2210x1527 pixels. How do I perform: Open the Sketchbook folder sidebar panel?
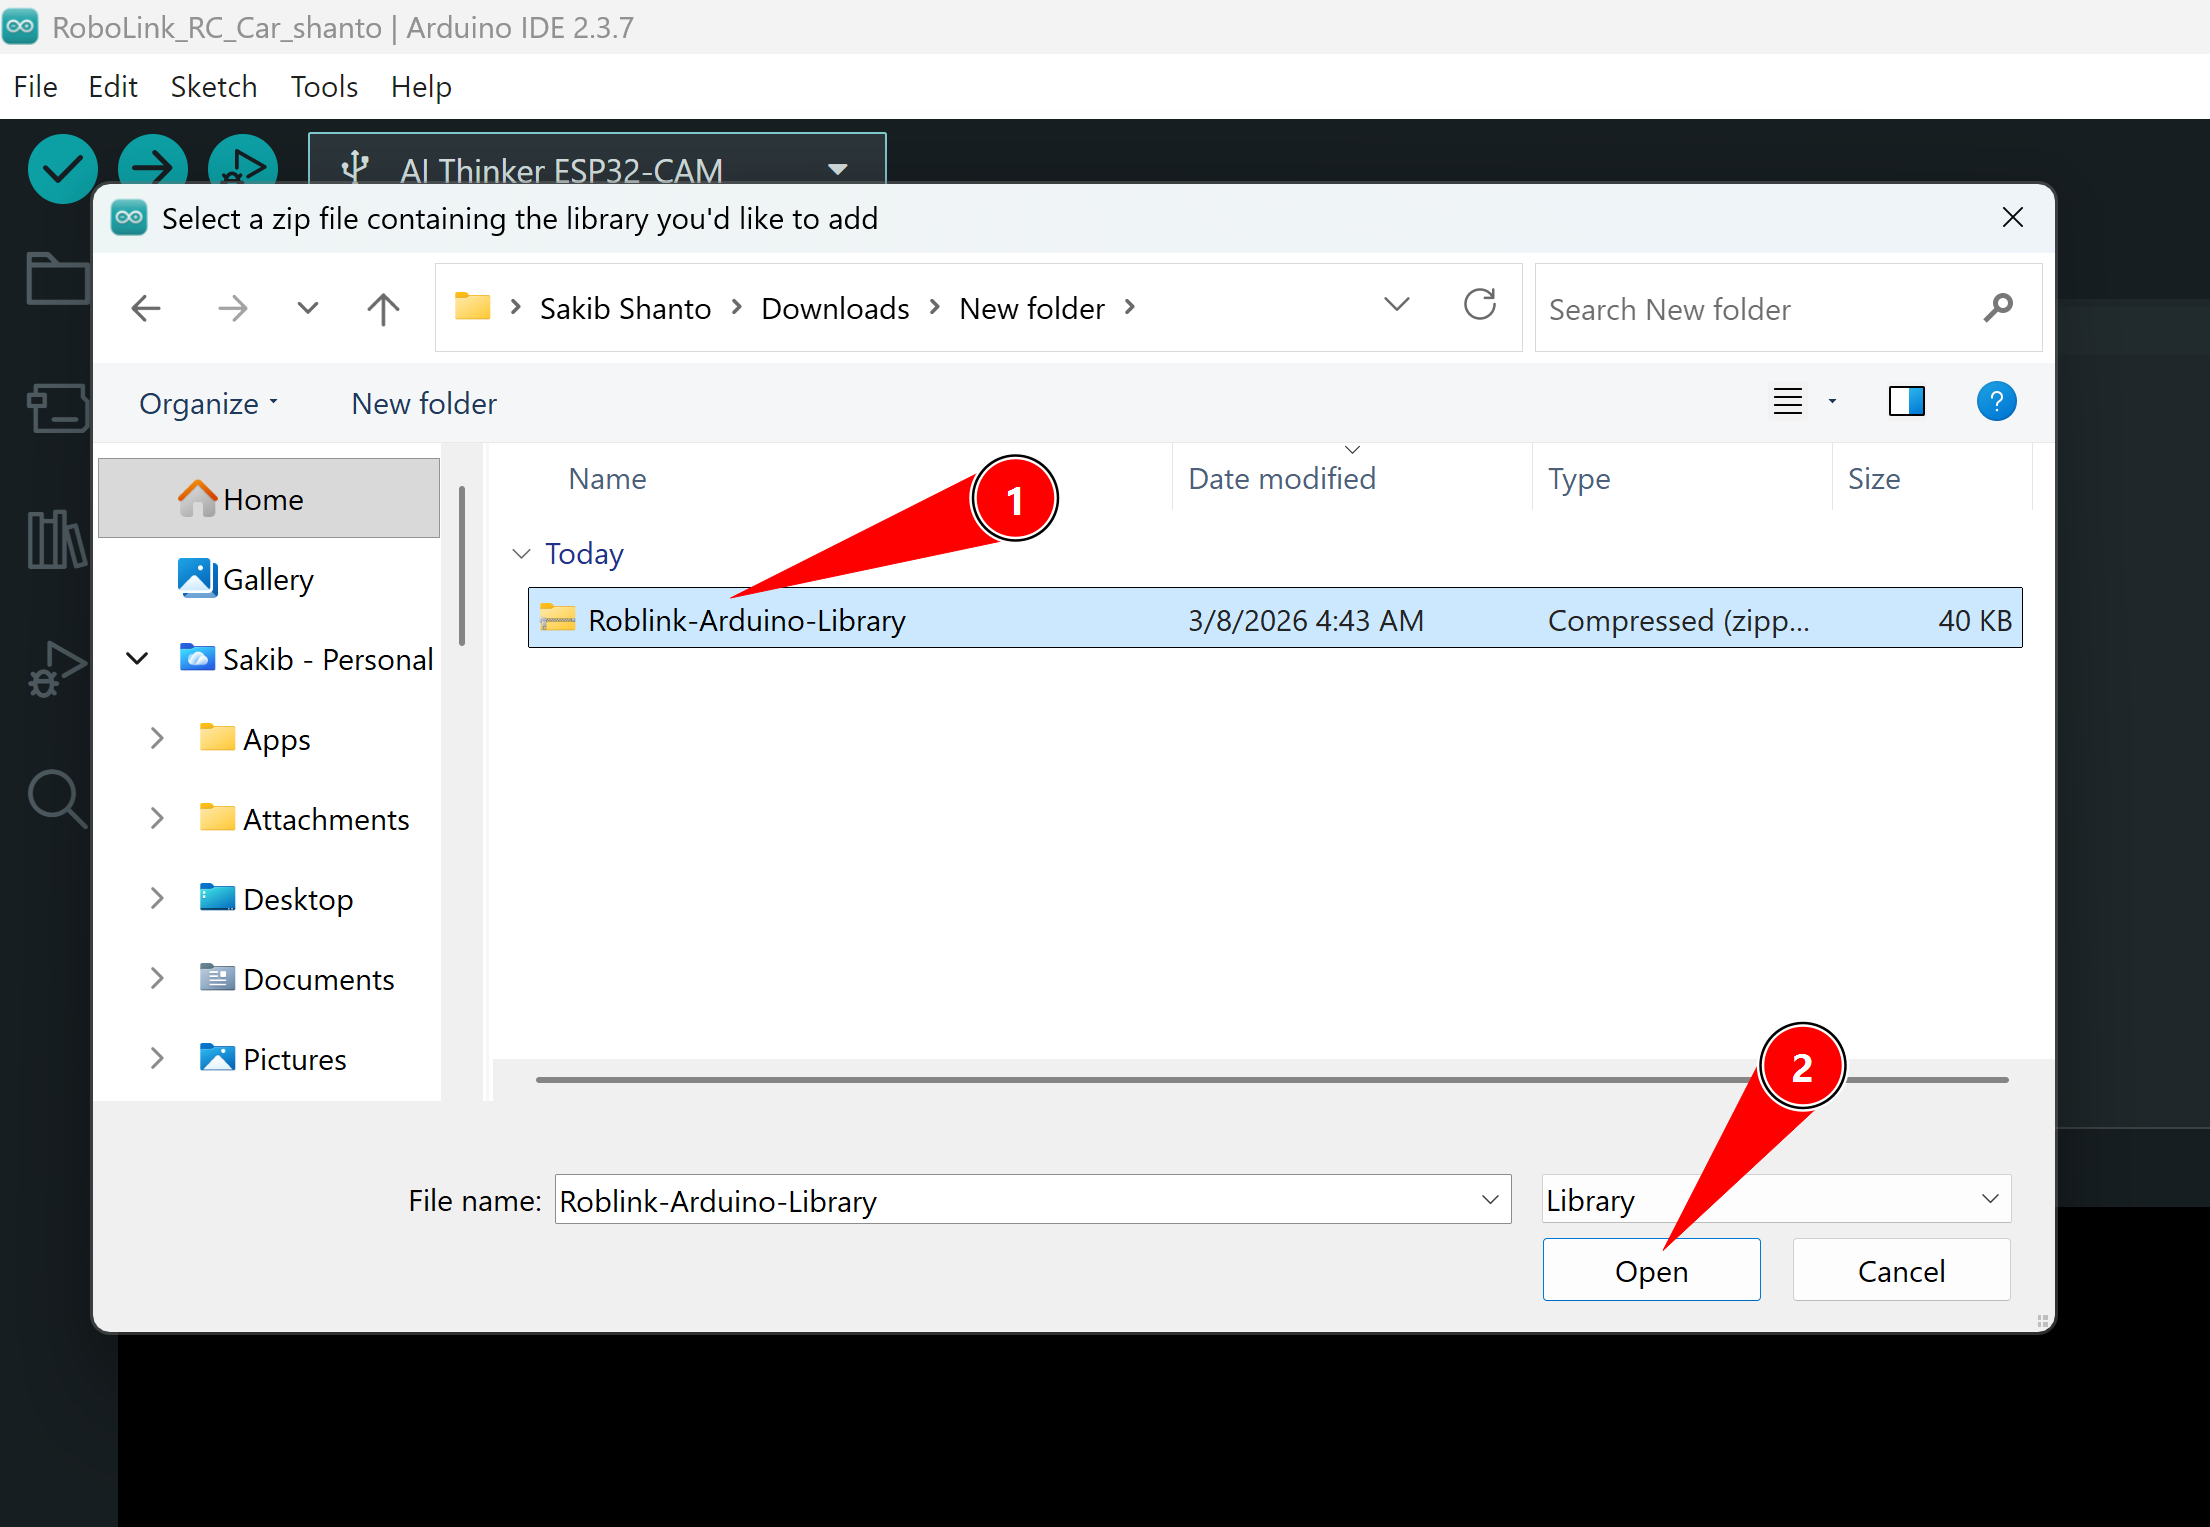click(x=57, y=280)
